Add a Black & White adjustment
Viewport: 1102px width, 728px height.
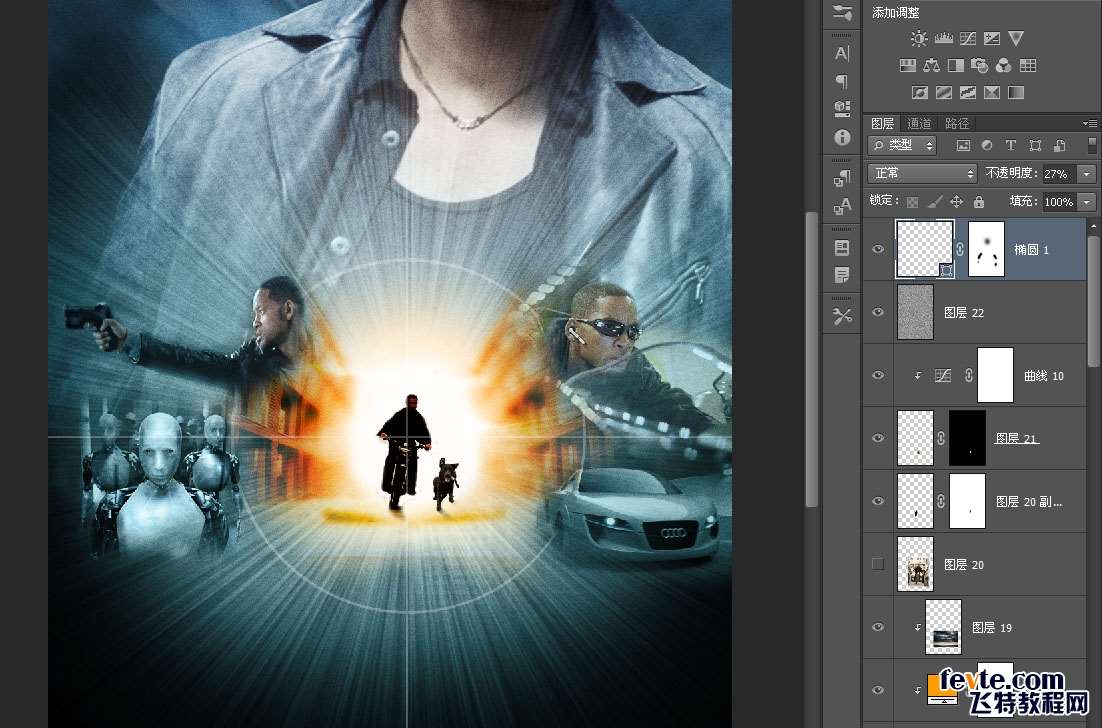tap(956, 66)
